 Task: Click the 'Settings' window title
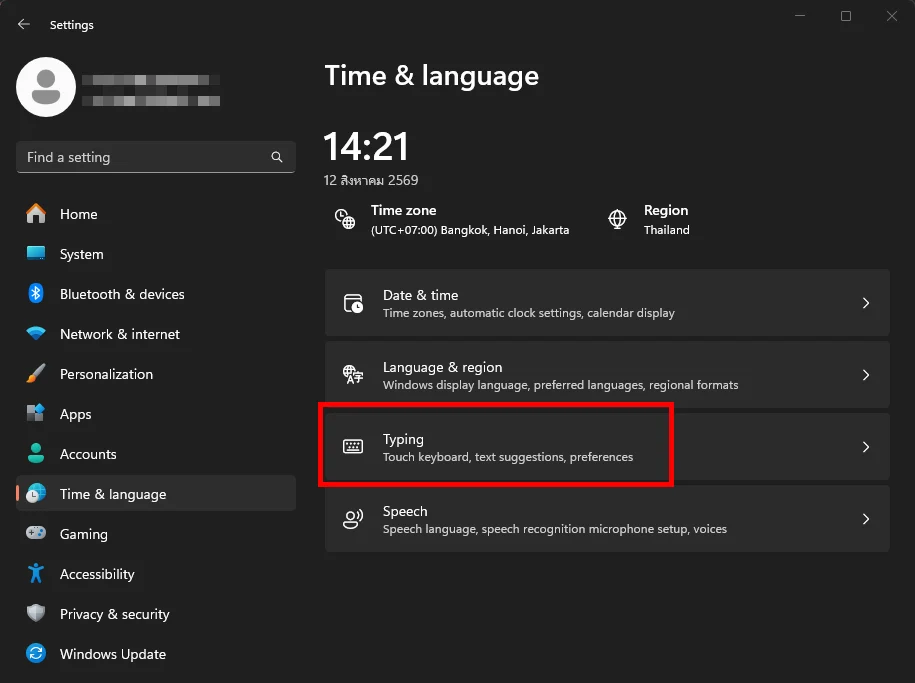click(72, 25)
